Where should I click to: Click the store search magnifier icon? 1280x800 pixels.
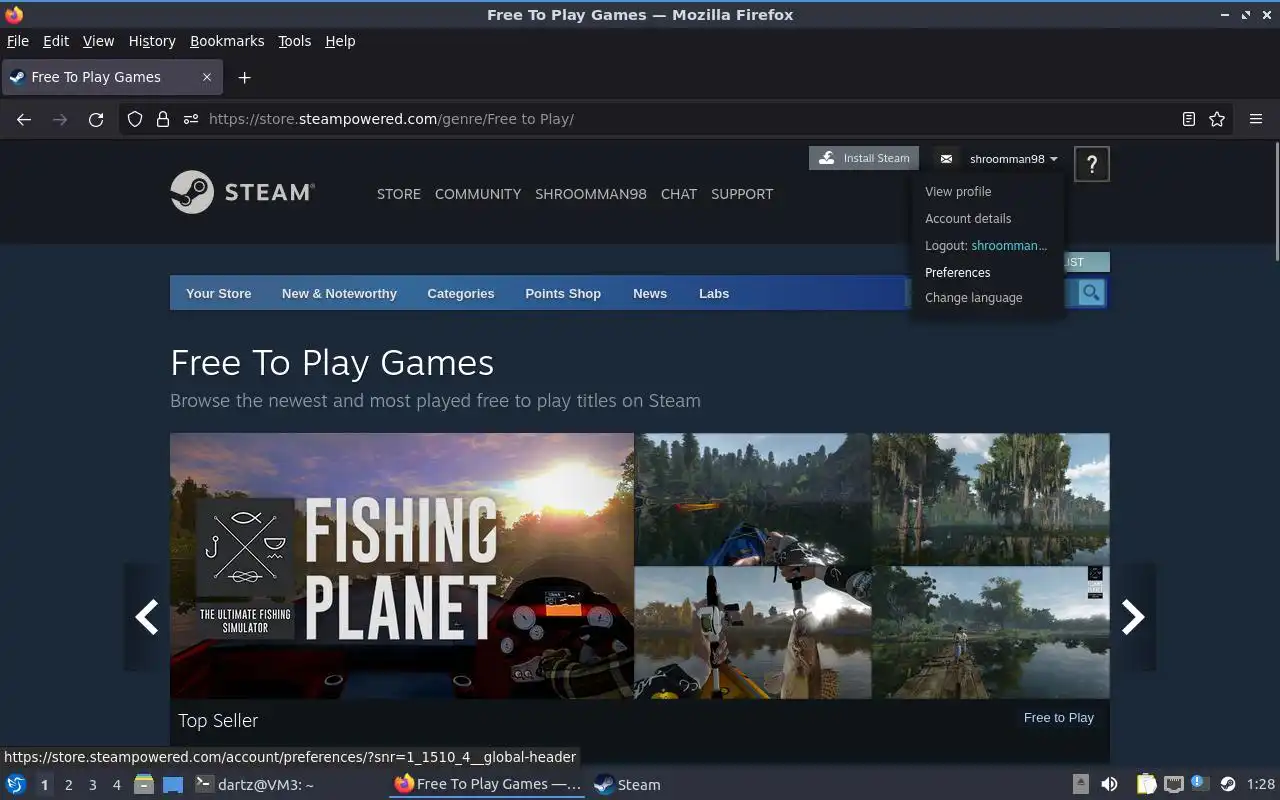pos(1091,293)
